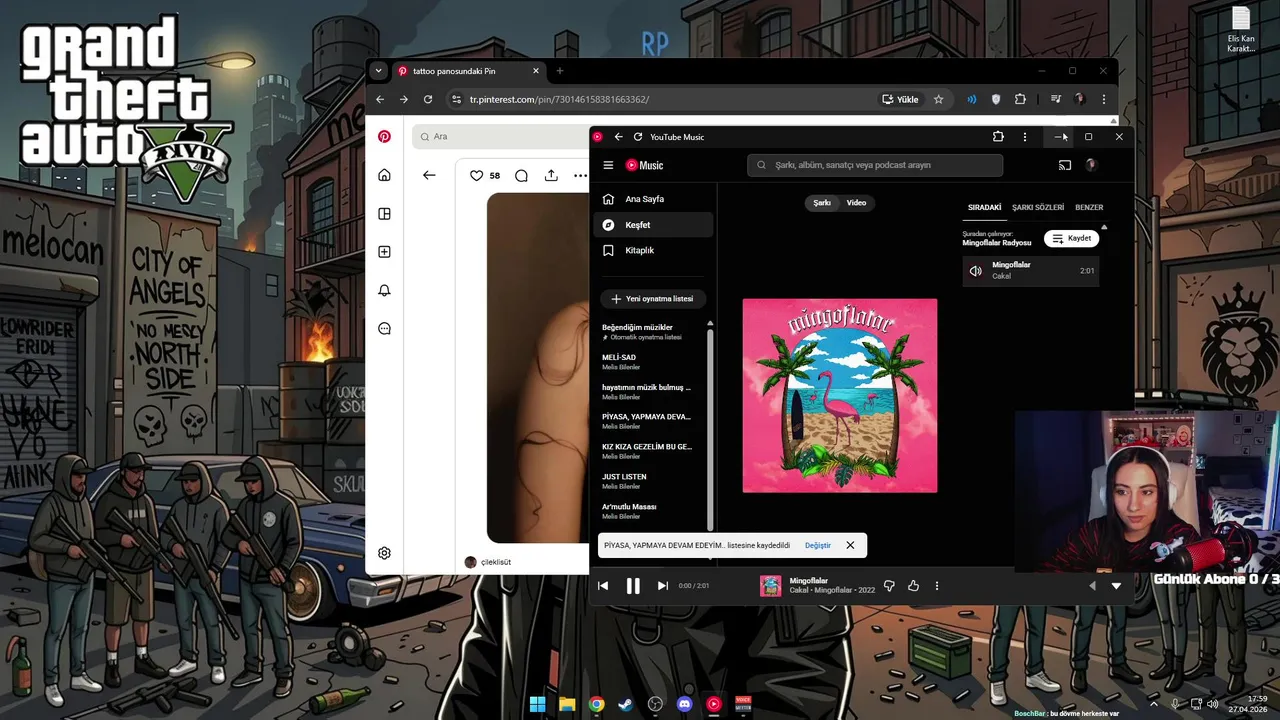Bookmark the page in Chrome

click(938, 99)
